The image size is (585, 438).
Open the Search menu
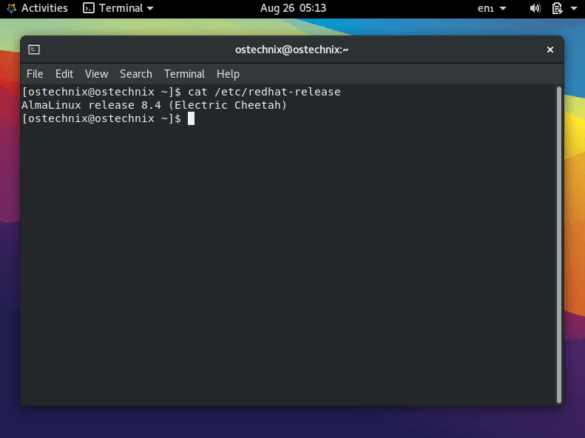[136, 74]
